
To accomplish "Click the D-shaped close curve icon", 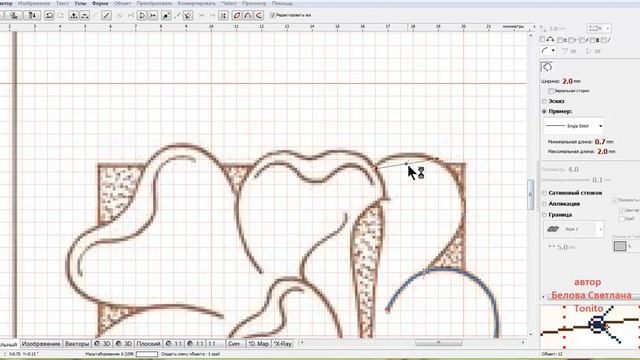I will coord(142,16).
